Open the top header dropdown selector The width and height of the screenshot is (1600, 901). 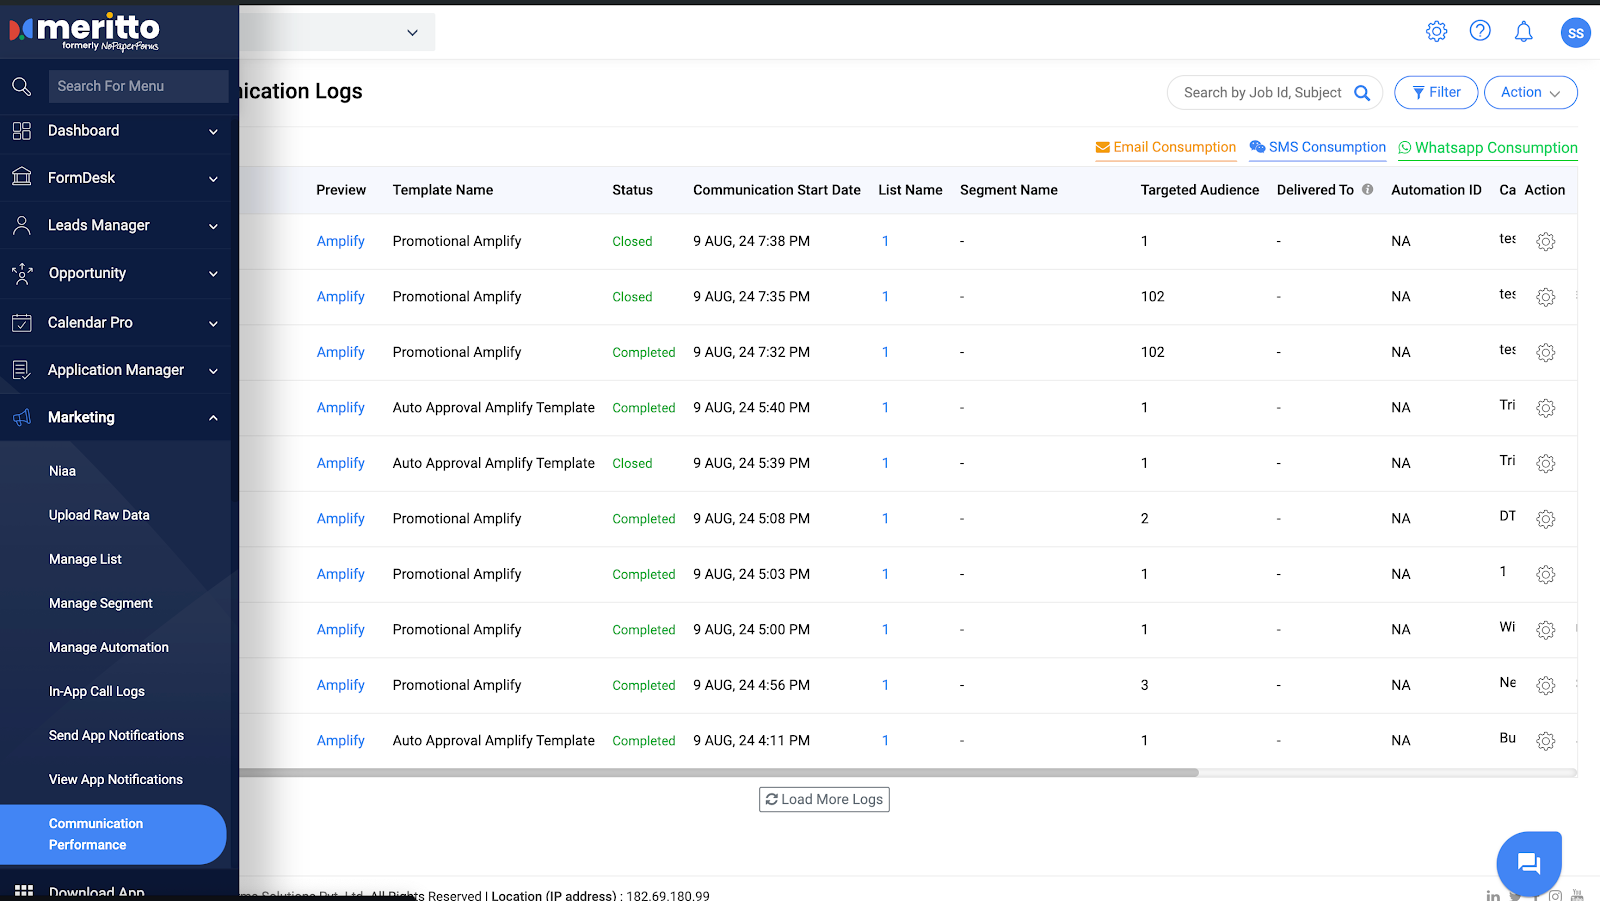tap(412, 33)
